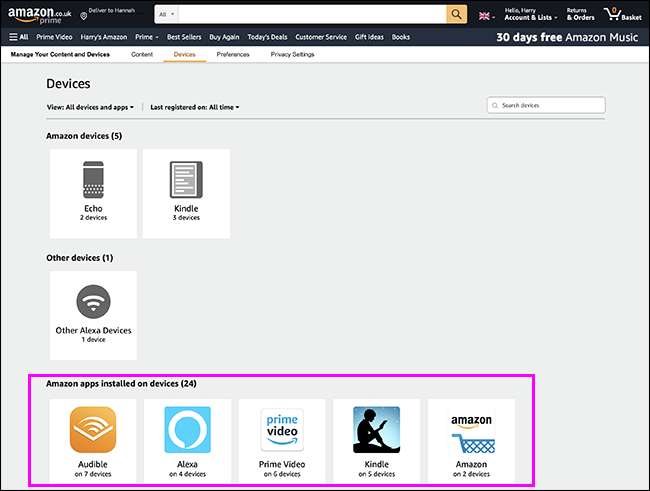Image resolution: width=650 pixels, height=491 pixels.
Task: Open Last registered on: All time filter
Action: 194,107
